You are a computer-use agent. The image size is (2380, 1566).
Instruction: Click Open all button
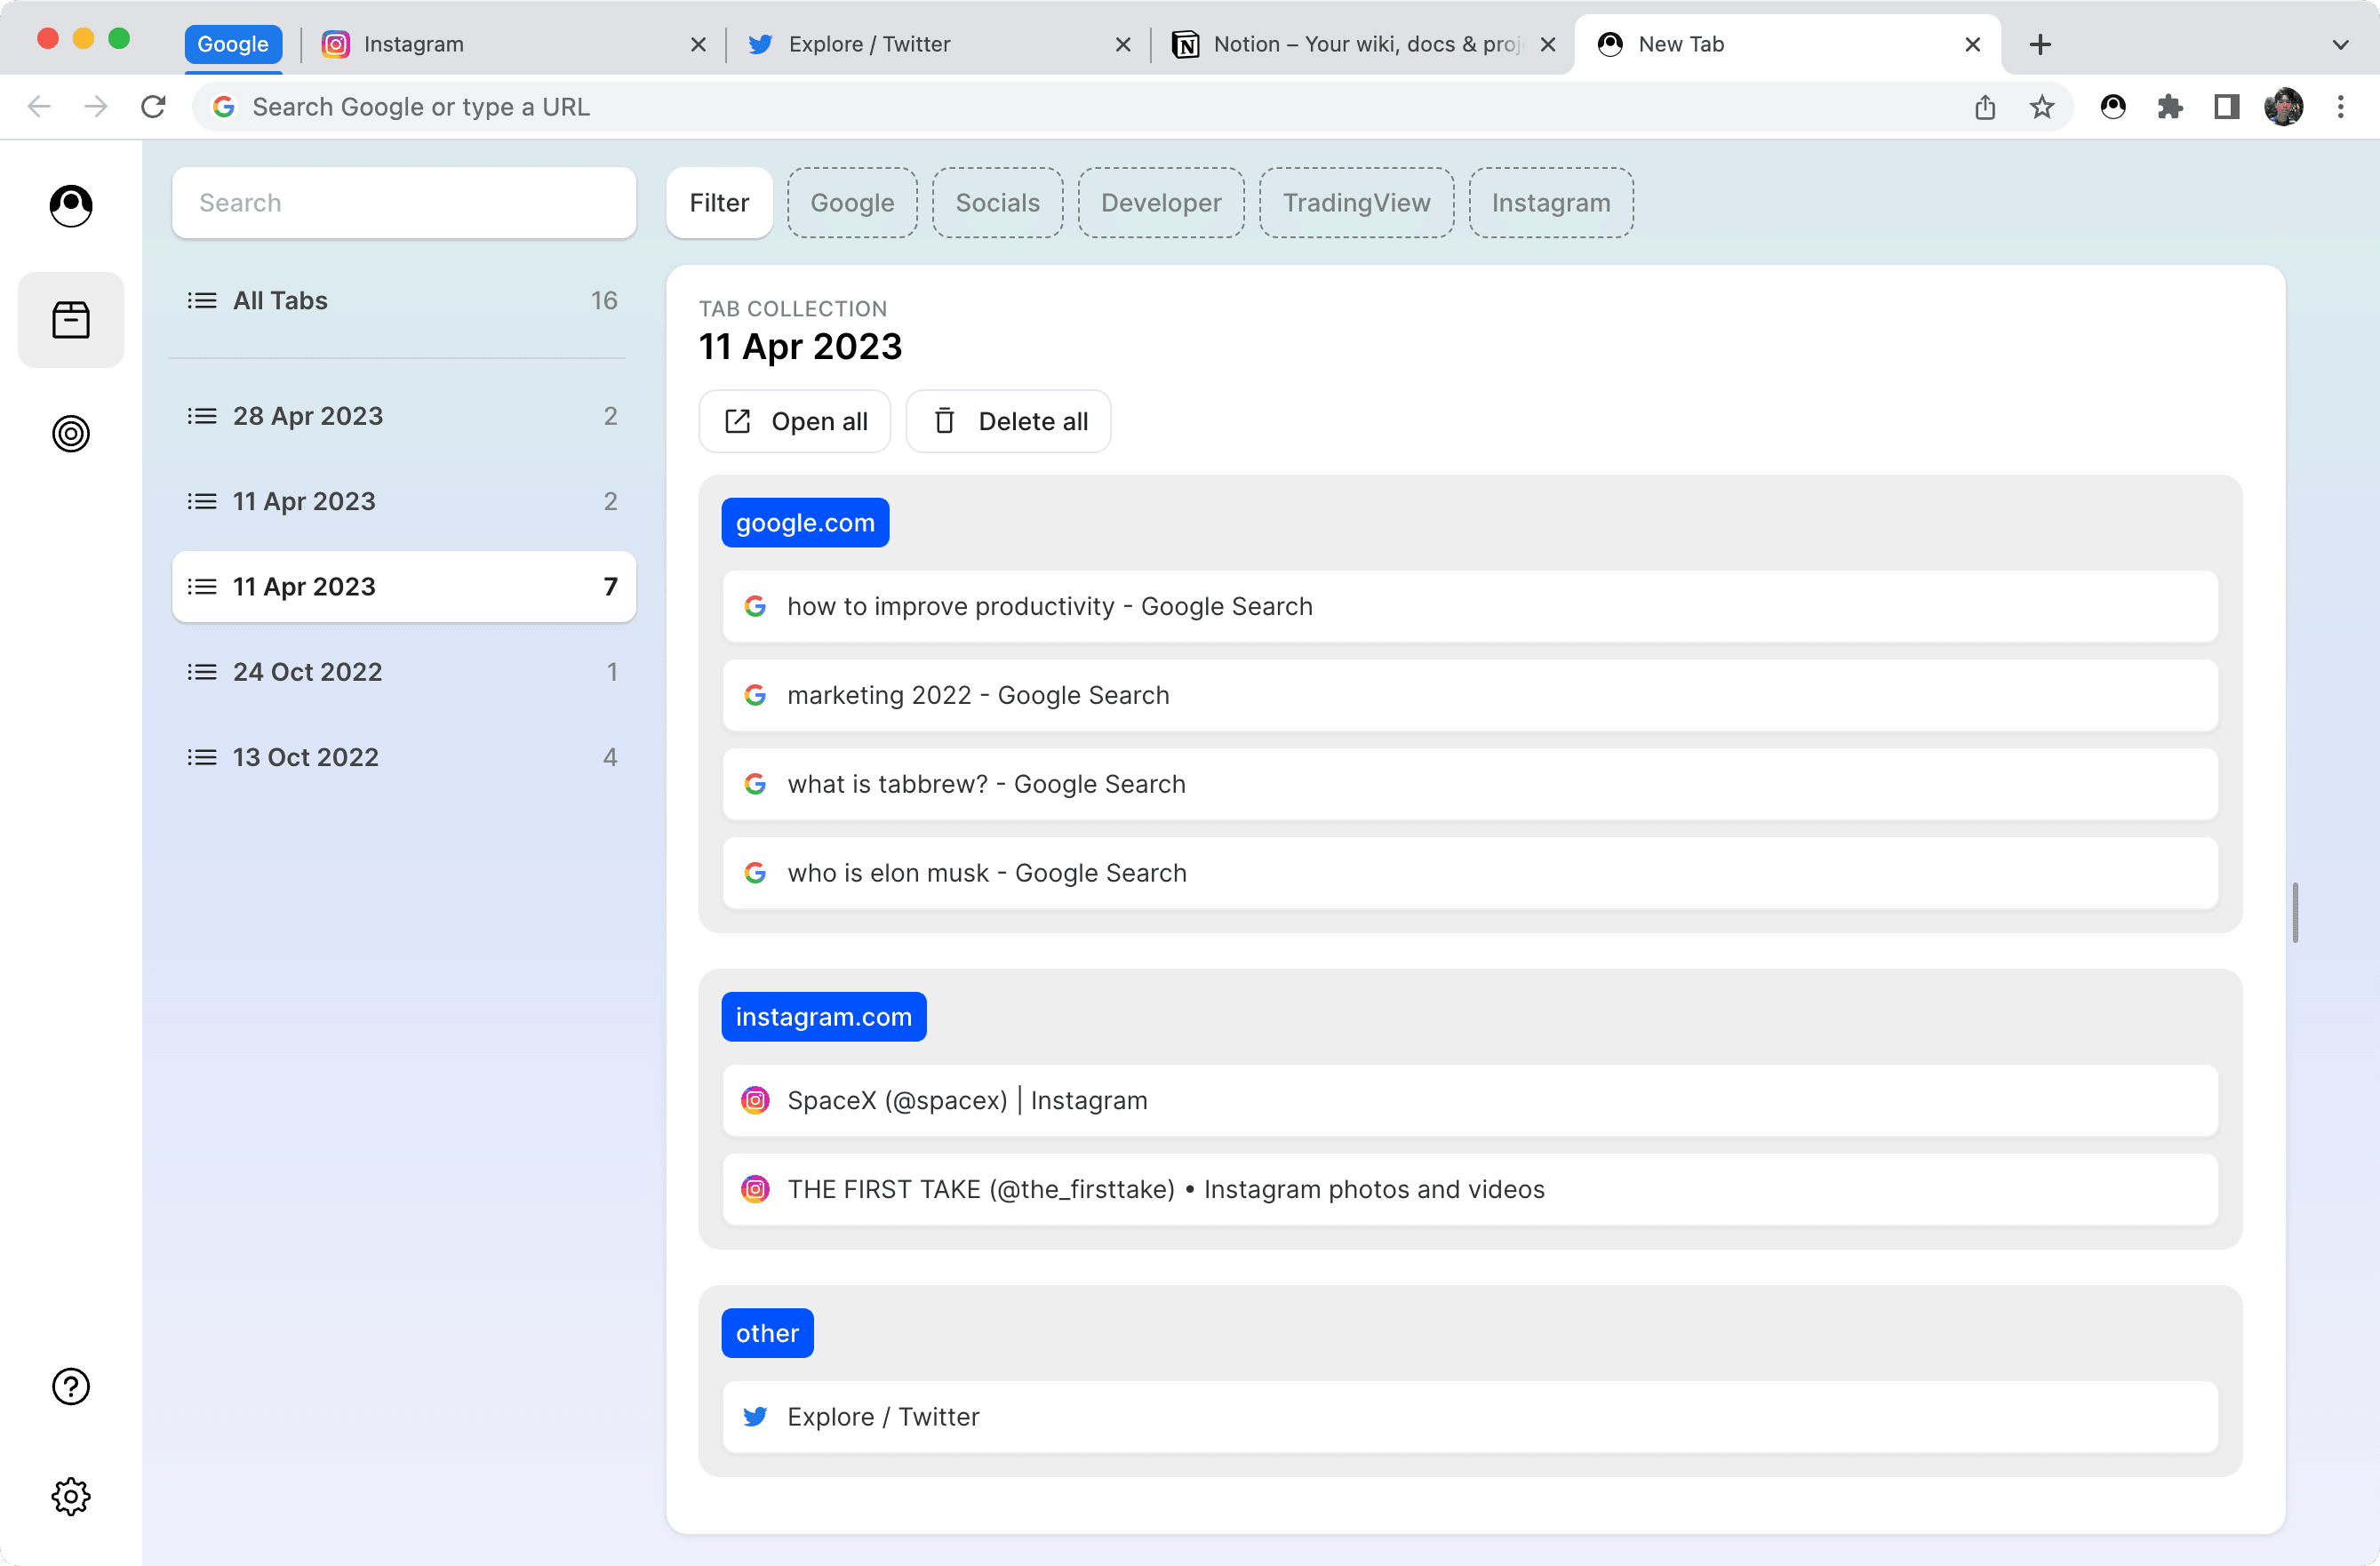click(795, 421)
